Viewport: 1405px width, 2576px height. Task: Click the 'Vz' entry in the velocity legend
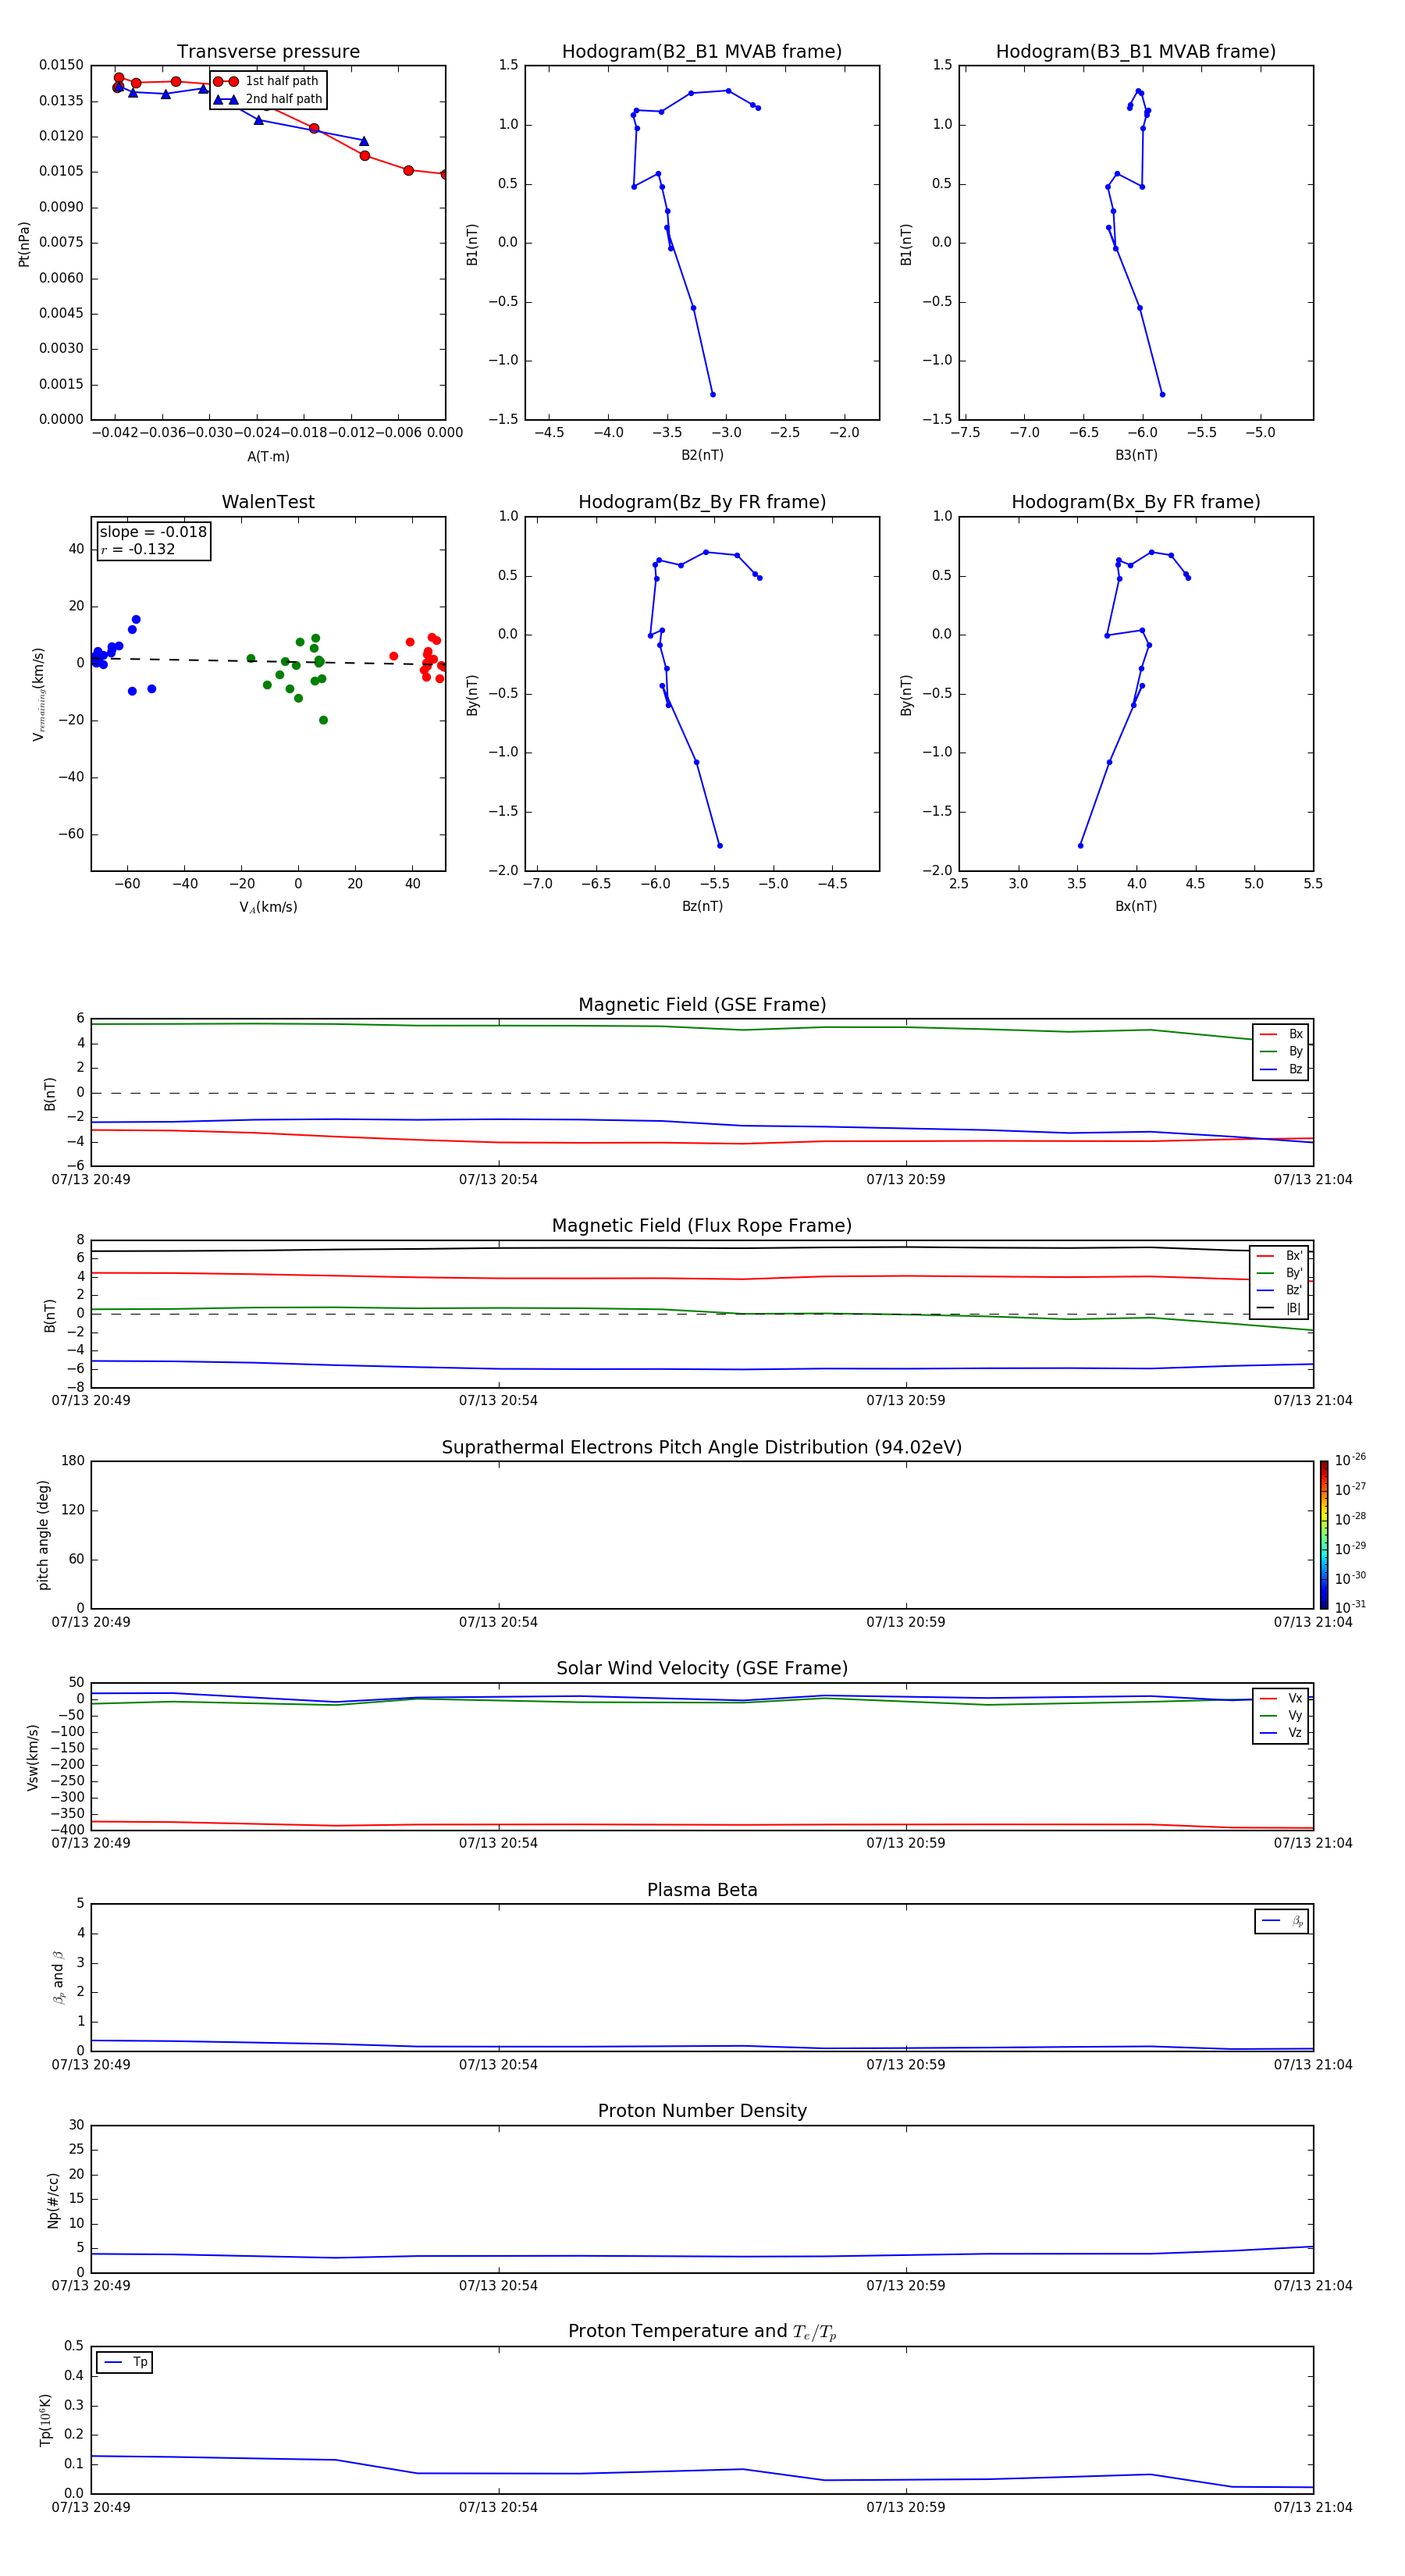coord(1281,1732)
